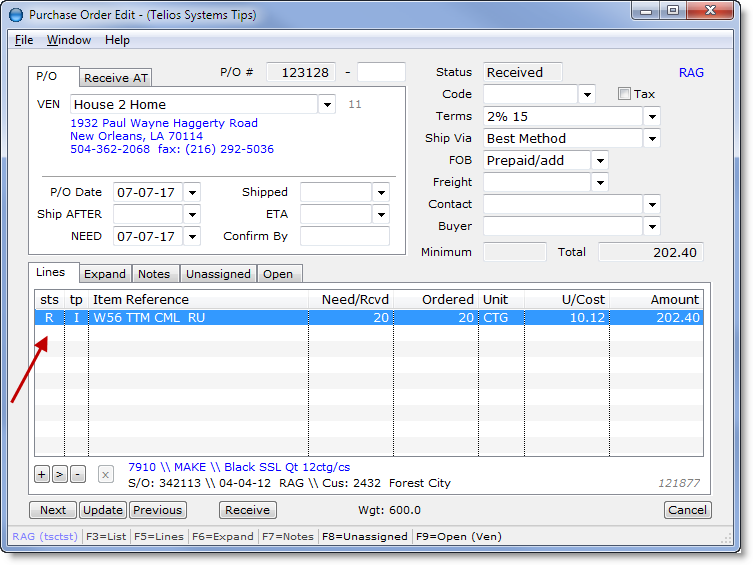Open the Notes tab
The width and height of the screenshot is (753, 565).
click(154, 274)
